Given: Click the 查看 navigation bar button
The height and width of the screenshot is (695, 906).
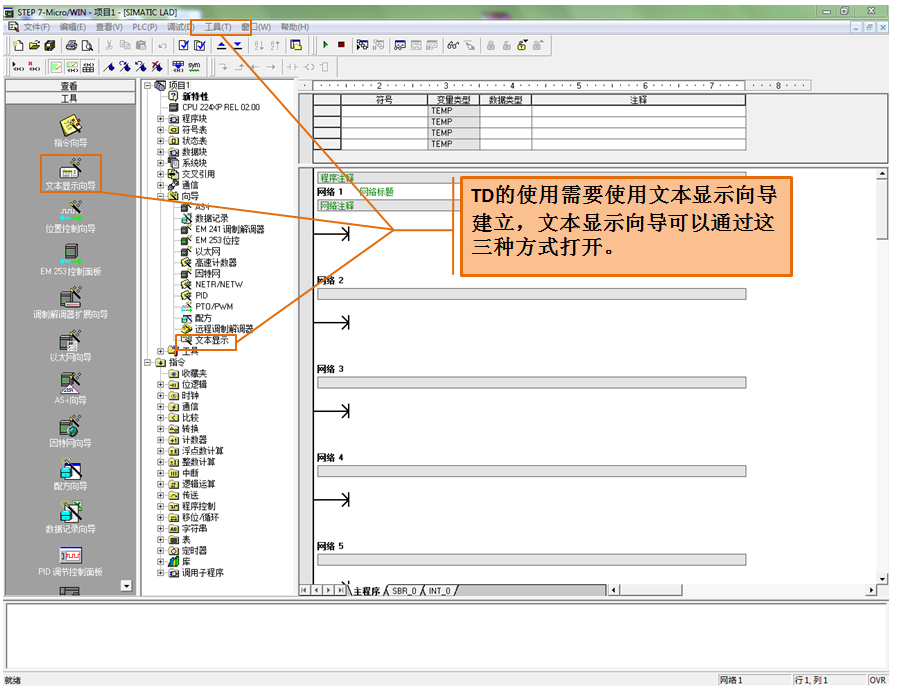Looking at the screenshot, I should 70,86.
